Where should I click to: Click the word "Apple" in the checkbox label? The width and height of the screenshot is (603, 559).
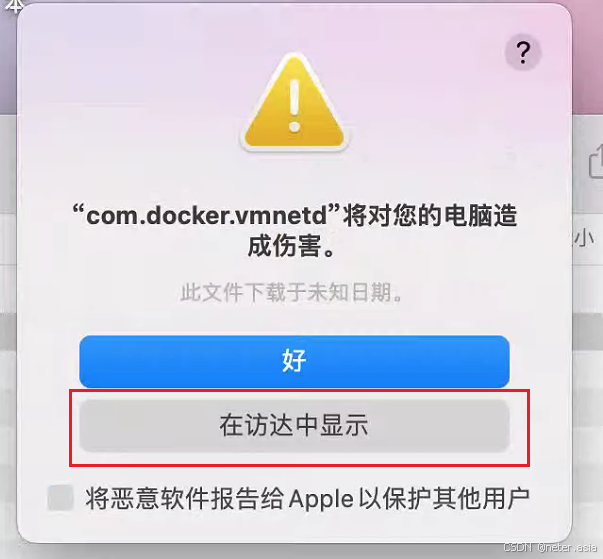pyautogui.click(x=321, y=499)
